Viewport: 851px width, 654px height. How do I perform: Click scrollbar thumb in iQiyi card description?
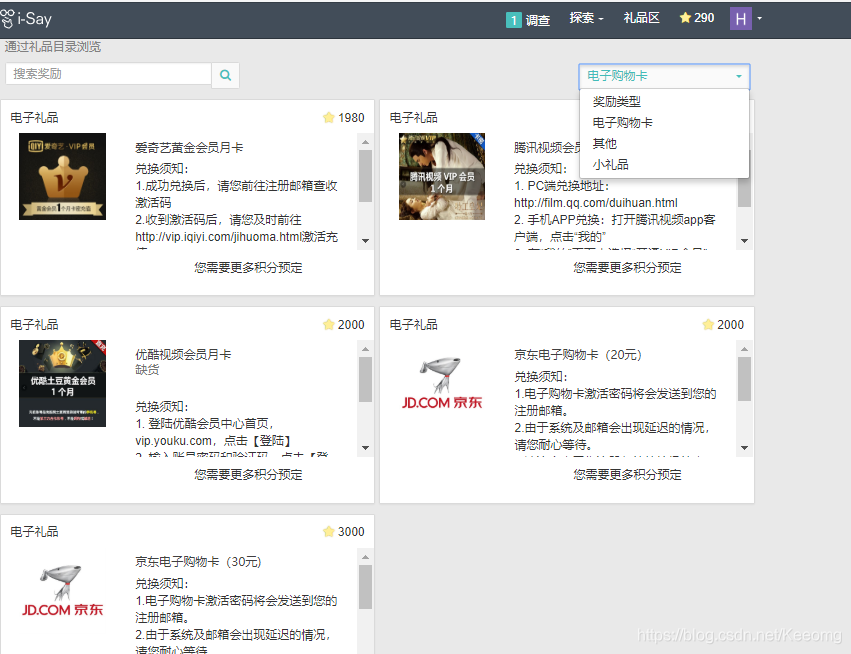(x=365, y=176)
